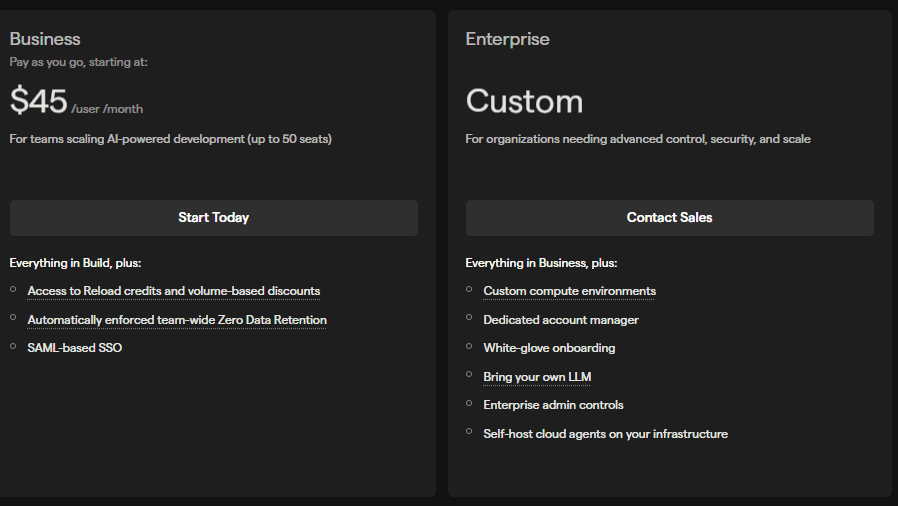Click the bullet icon beside Enterprise admin controls
Screen dimensions: 898x506
pos(469,403)
